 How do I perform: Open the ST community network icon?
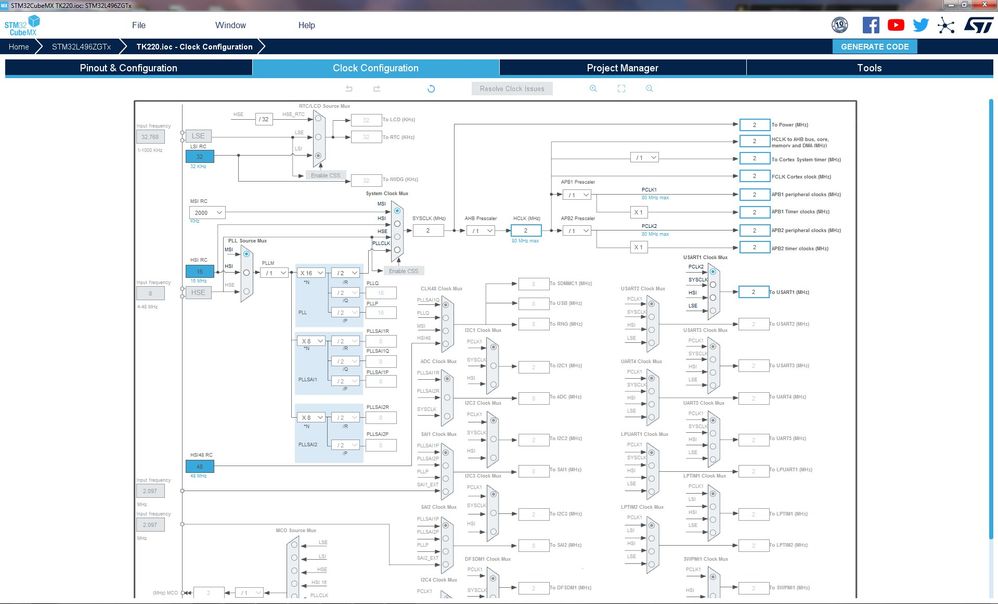(946, 25)
